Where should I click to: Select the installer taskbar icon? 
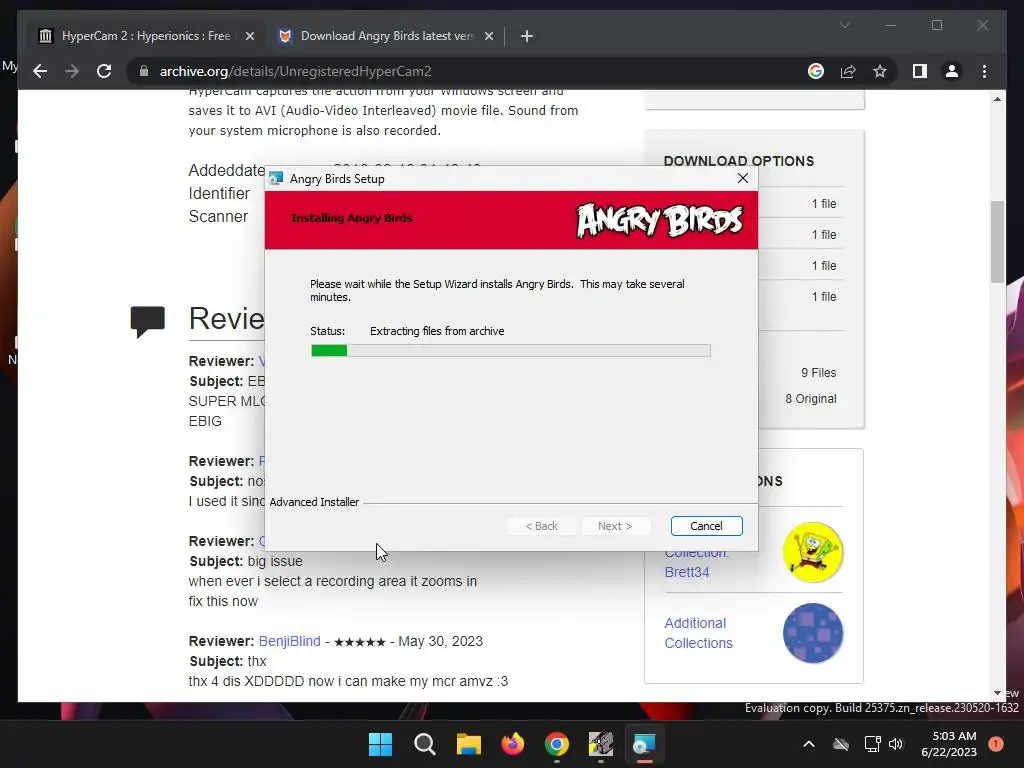(645, 744)
